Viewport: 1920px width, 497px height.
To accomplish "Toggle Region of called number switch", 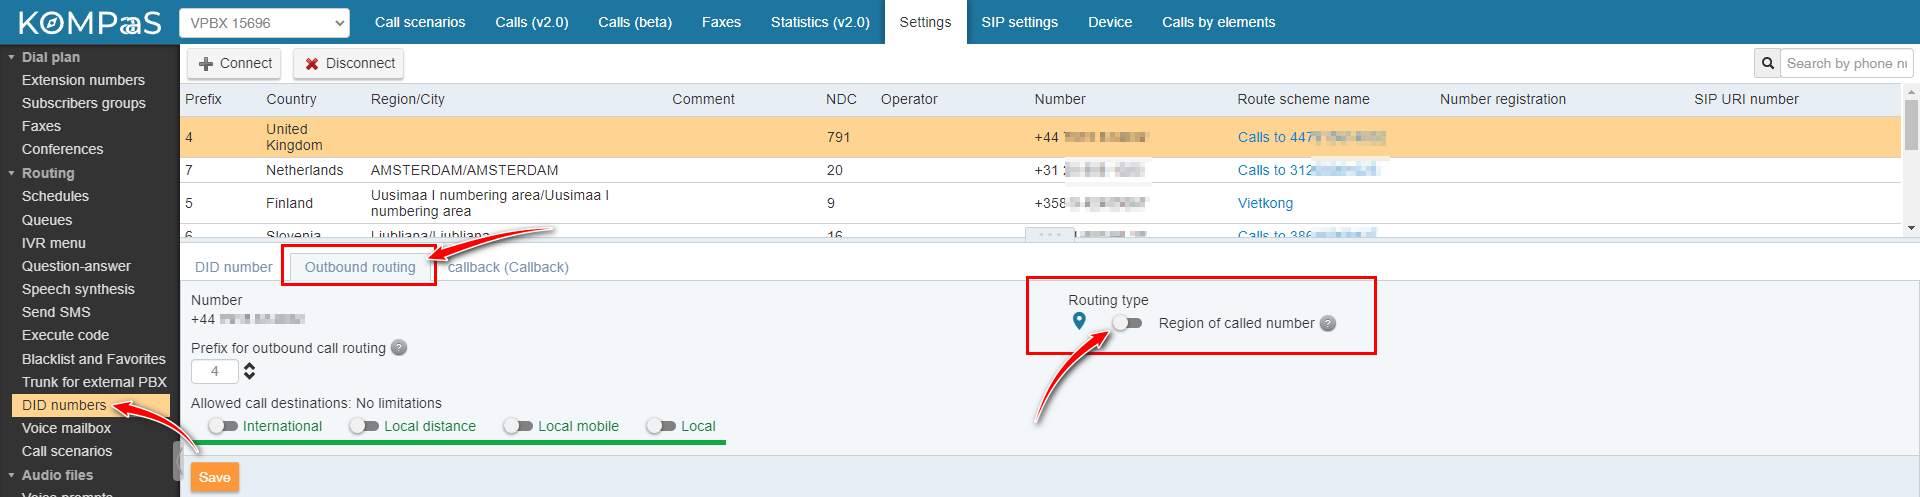I will [x=1127, y=323].
